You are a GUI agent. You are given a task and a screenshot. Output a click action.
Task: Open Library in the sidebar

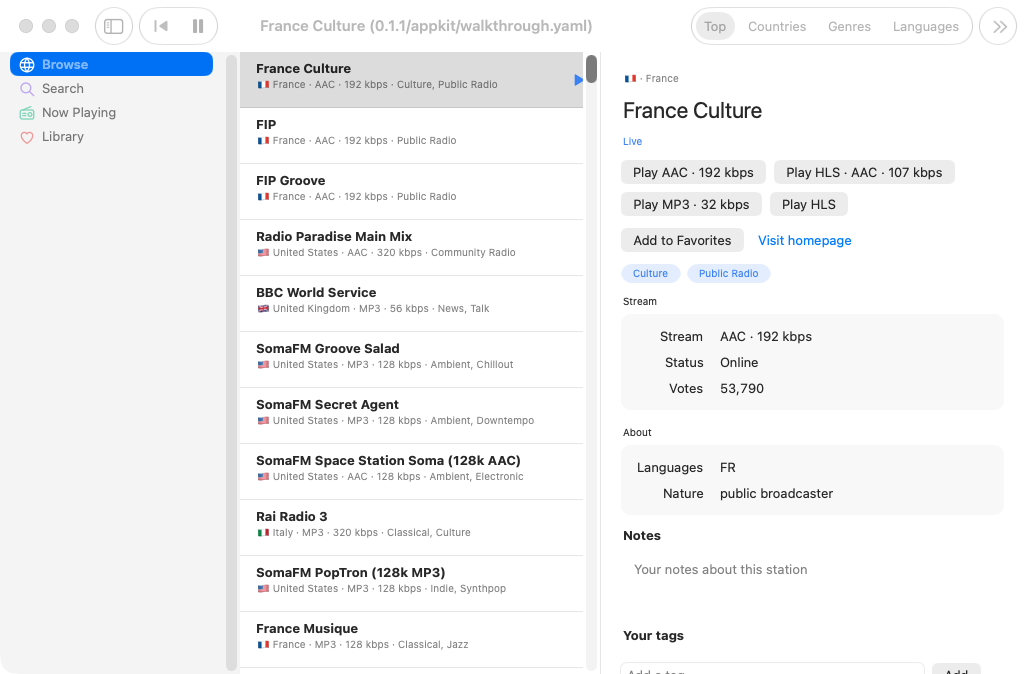point(112,136)
